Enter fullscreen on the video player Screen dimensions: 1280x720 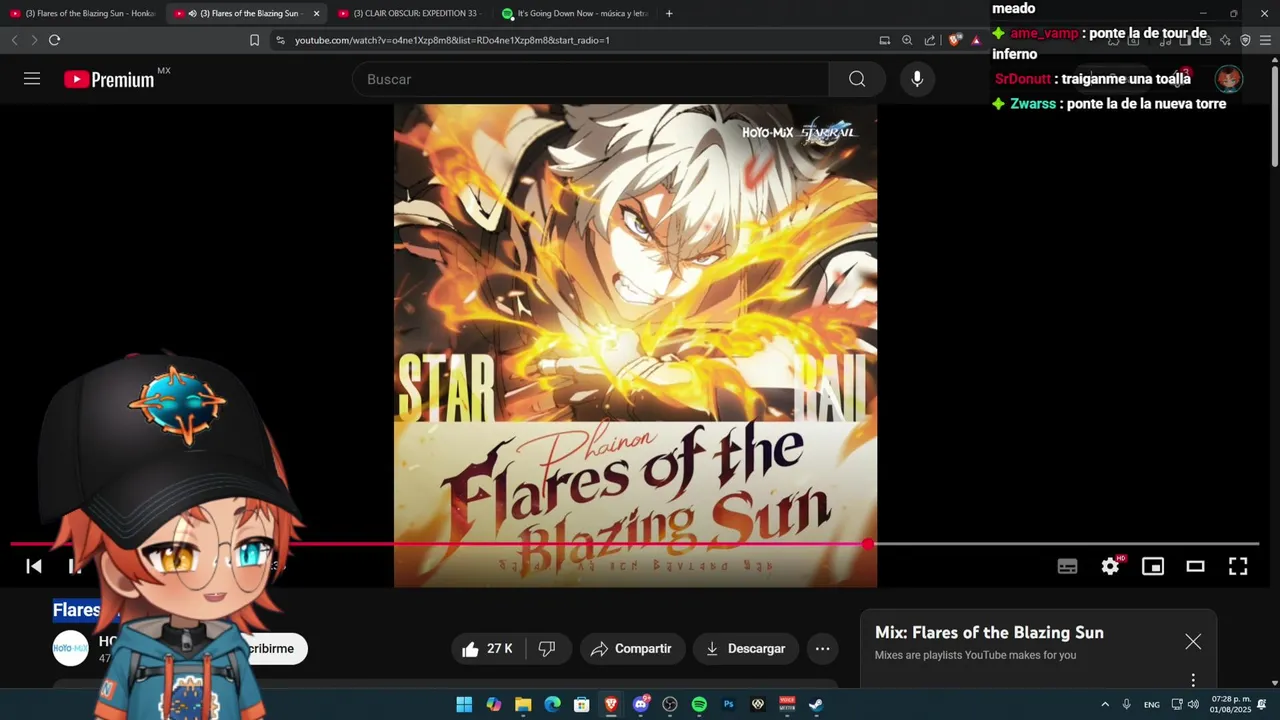[x=1238, y=566]
